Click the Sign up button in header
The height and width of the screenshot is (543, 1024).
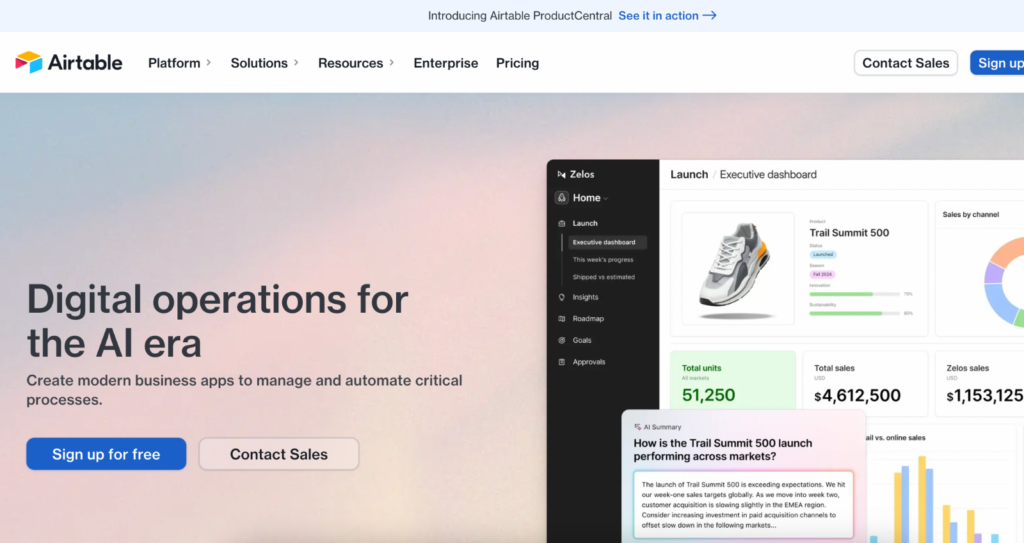pos(997,63)
